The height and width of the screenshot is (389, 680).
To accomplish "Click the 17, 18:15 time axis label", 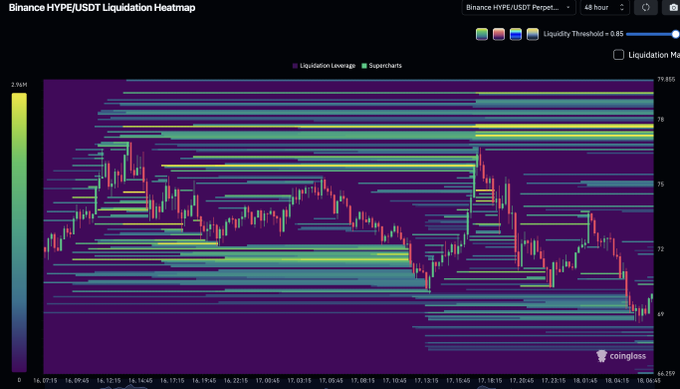I will click(490, 381).
